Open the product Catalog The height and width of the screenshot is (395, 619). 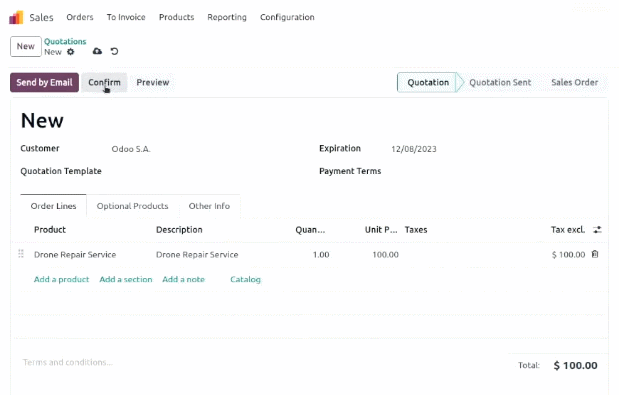pos(246,279)
